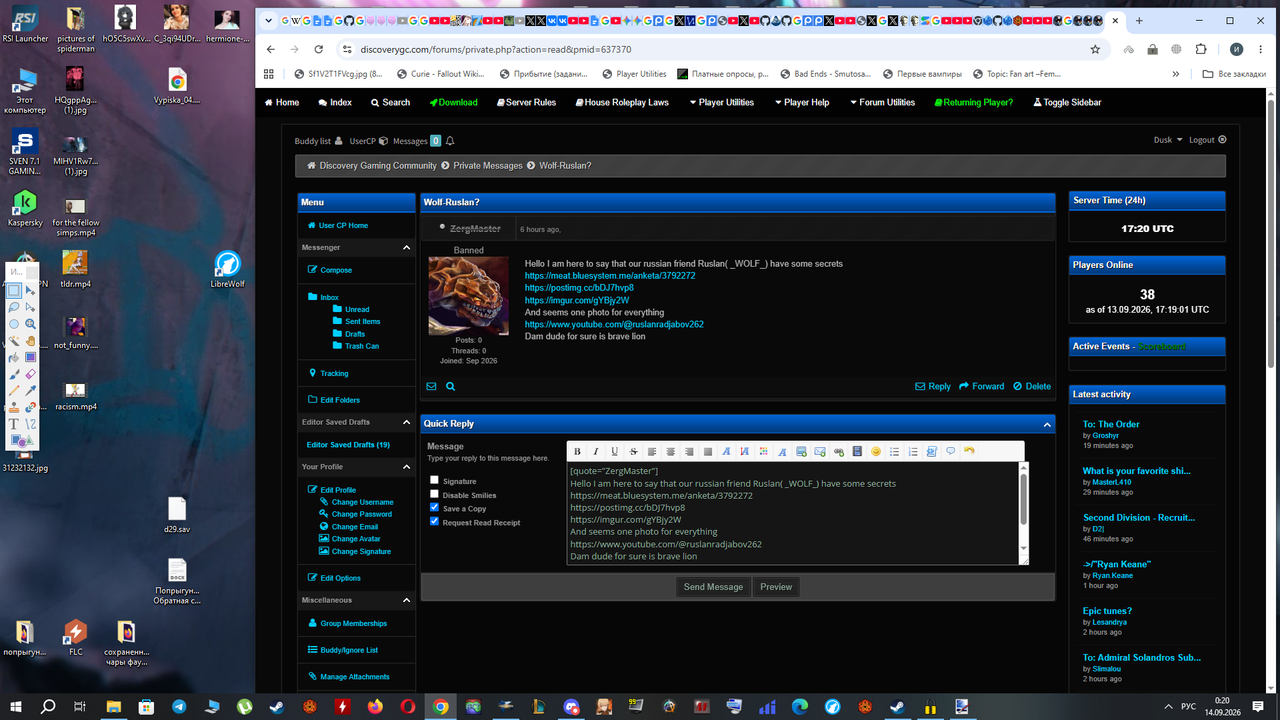The image size is (1280, 720).
Task: Click the Preview button
Action: tap(776, 587)
